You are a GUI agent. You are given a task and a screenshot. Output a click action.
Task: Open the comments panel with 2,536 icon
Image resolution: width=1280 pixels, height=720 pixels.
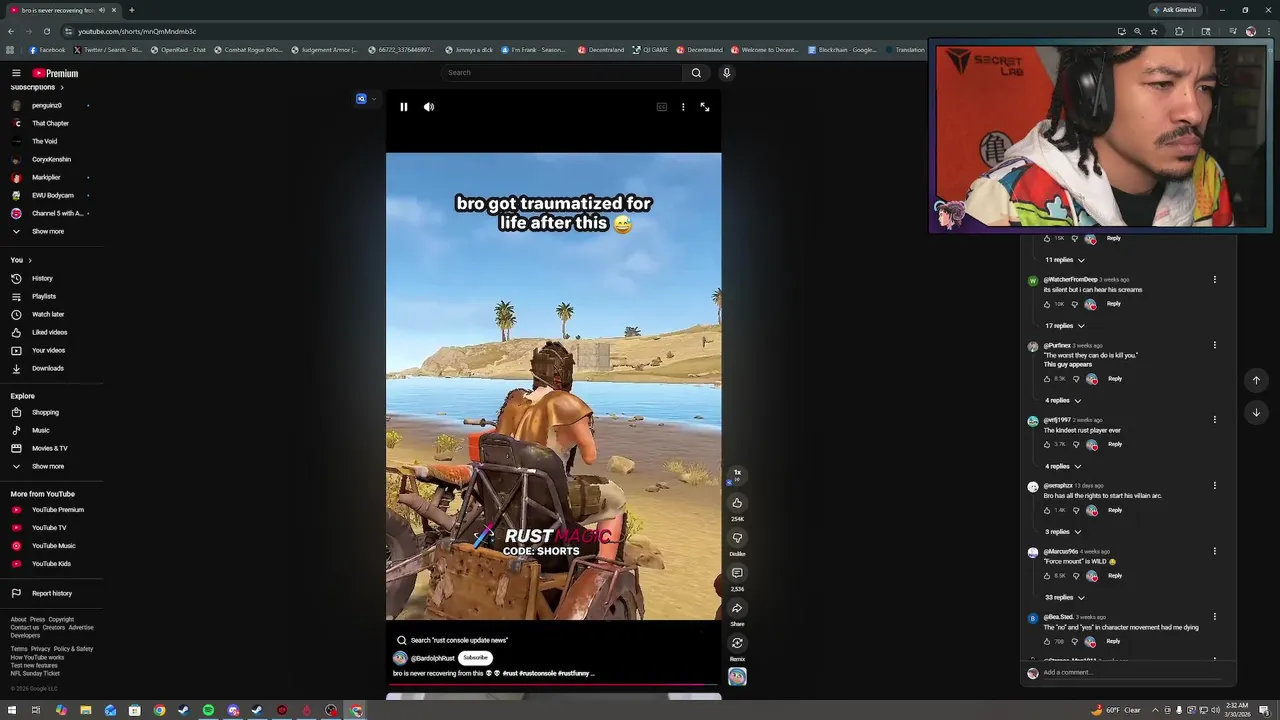737,573
